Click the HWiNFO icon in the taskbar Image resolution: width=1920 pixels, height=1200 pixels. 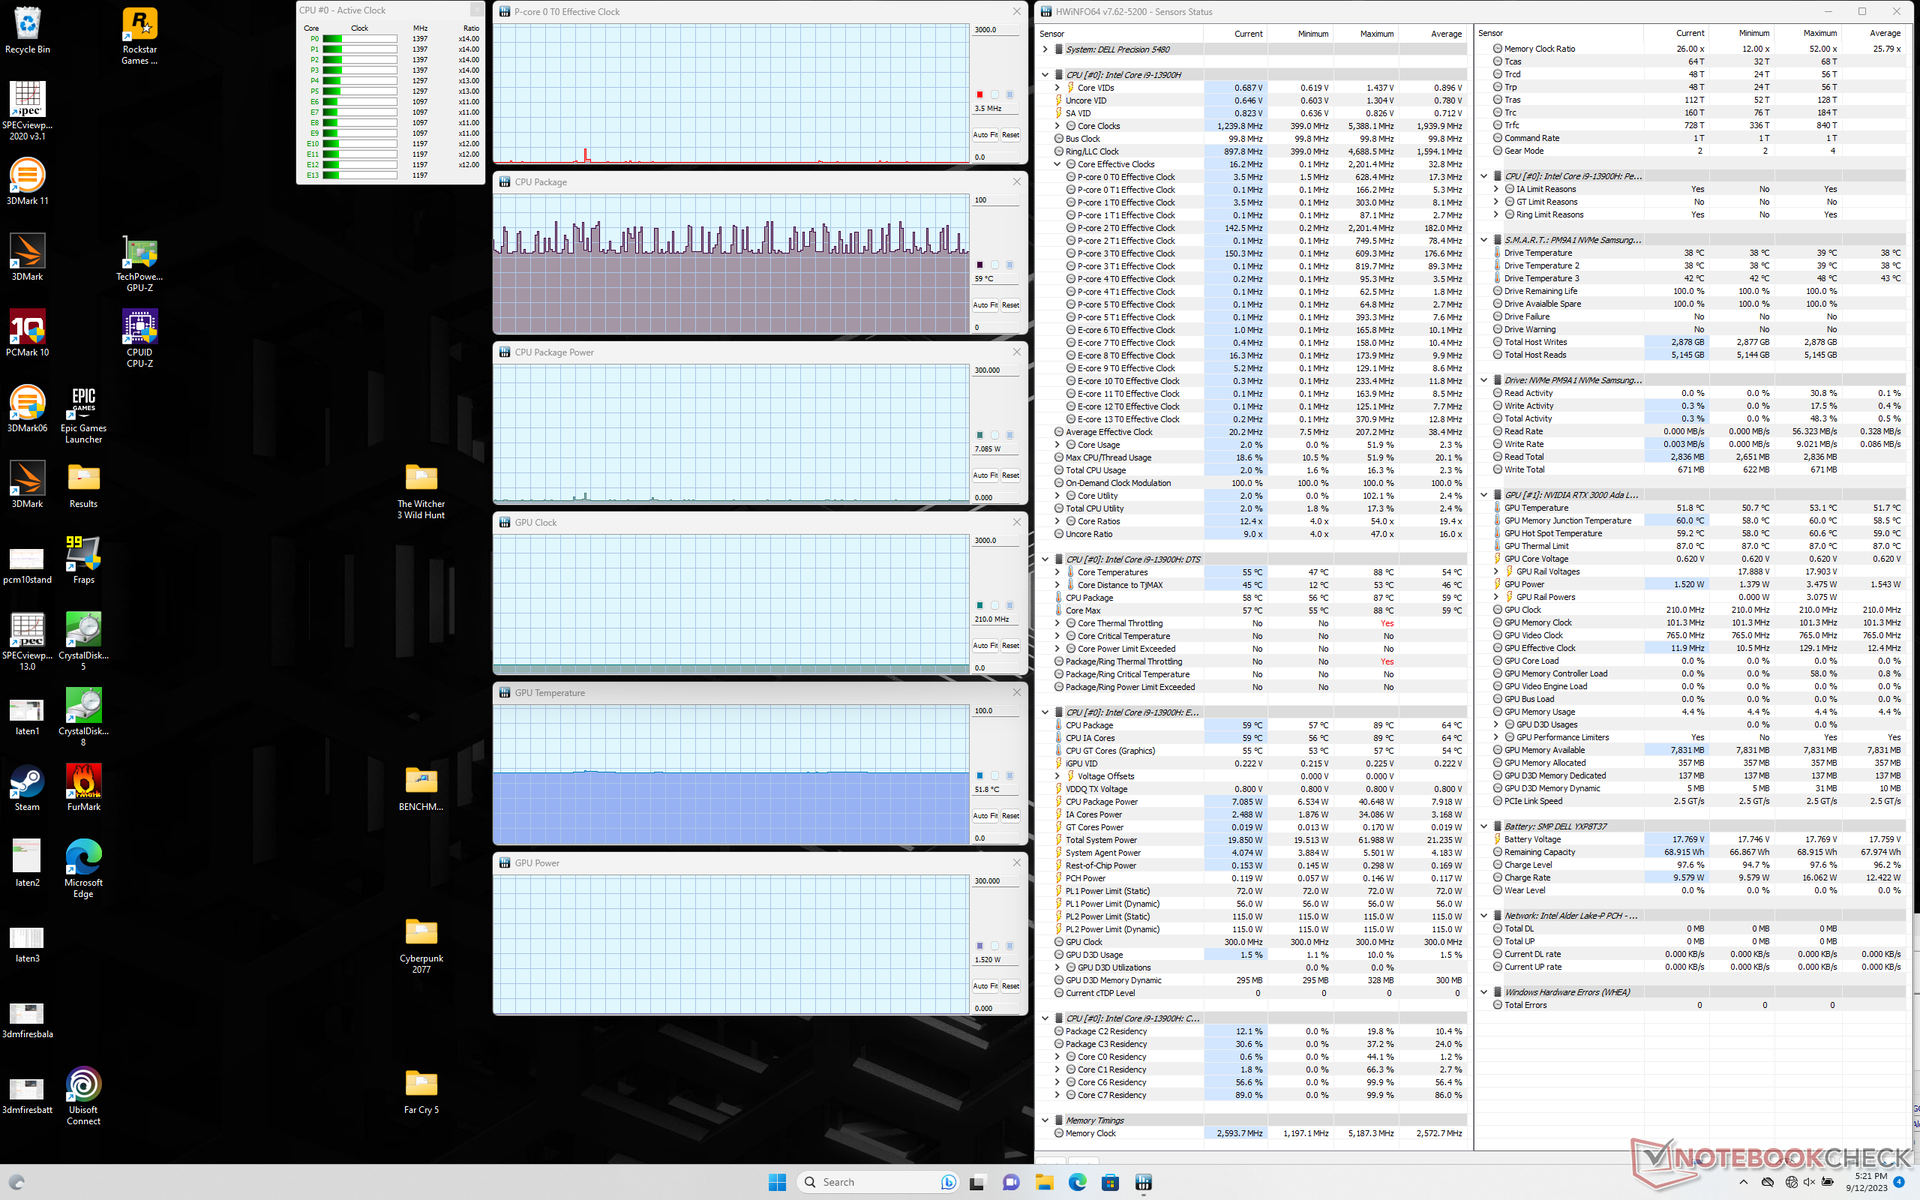(1143, 1182)
